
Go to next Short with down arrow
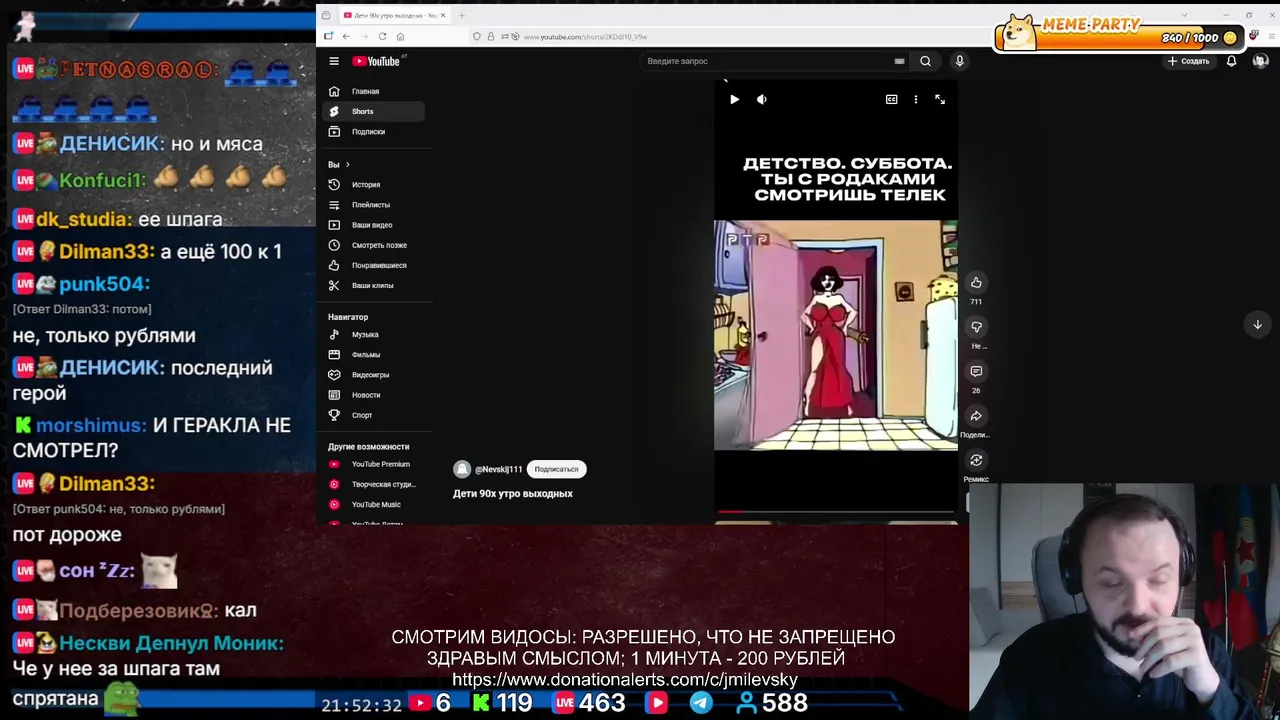point(1257,324)
